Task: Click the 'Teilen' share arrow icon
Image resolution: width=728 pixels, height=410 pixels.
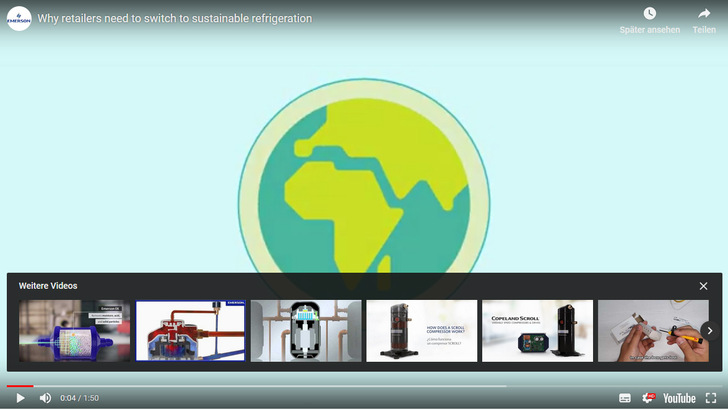Action: point(704,14)
